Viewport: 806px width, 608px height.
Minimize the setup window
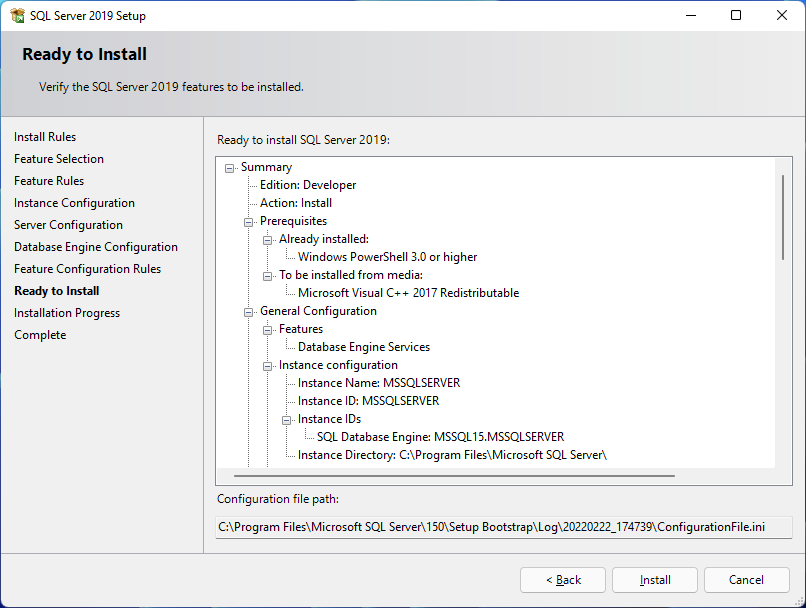(691, 15)
